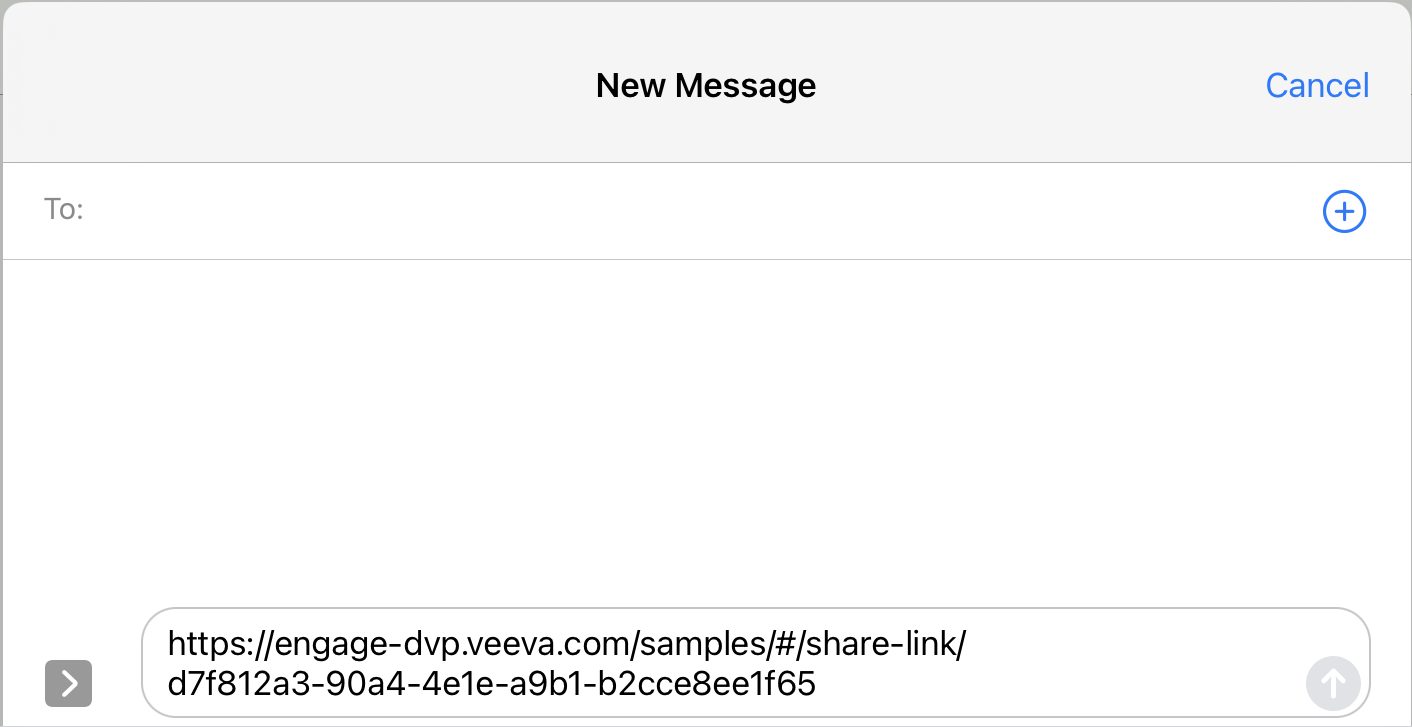Focus the message text input box

click(x=1100, y=662)
